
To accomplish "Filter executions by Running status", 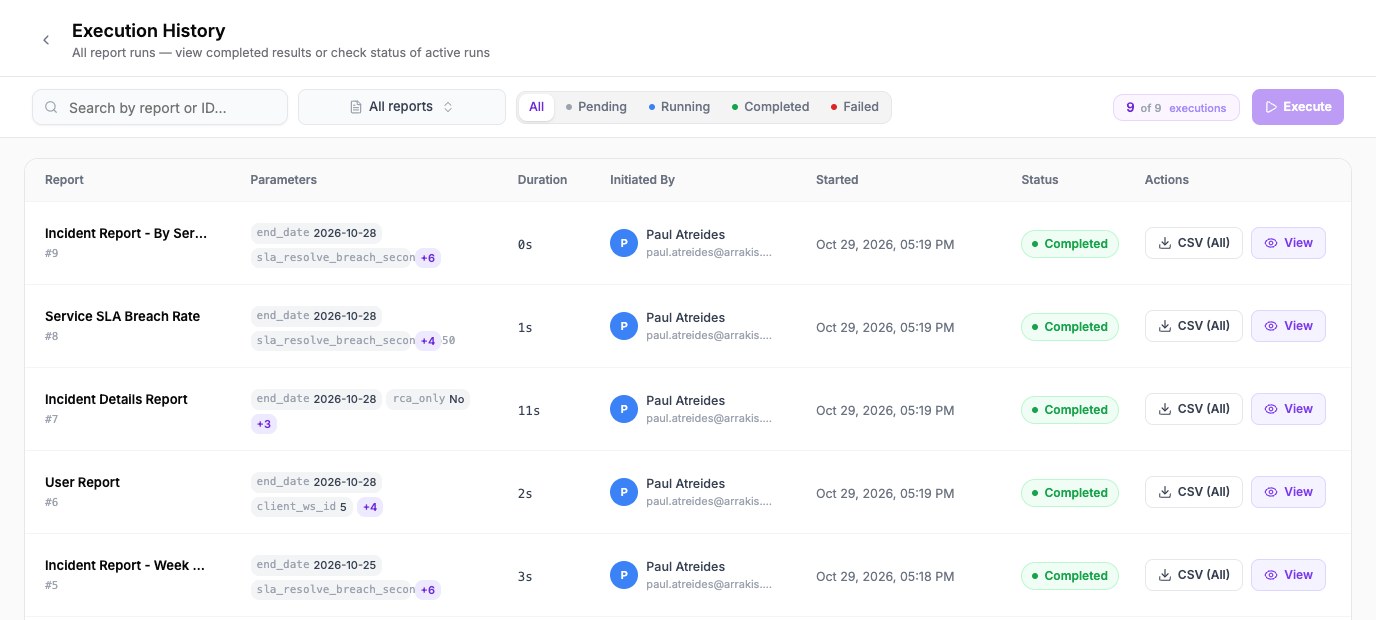I will (679, 107).
